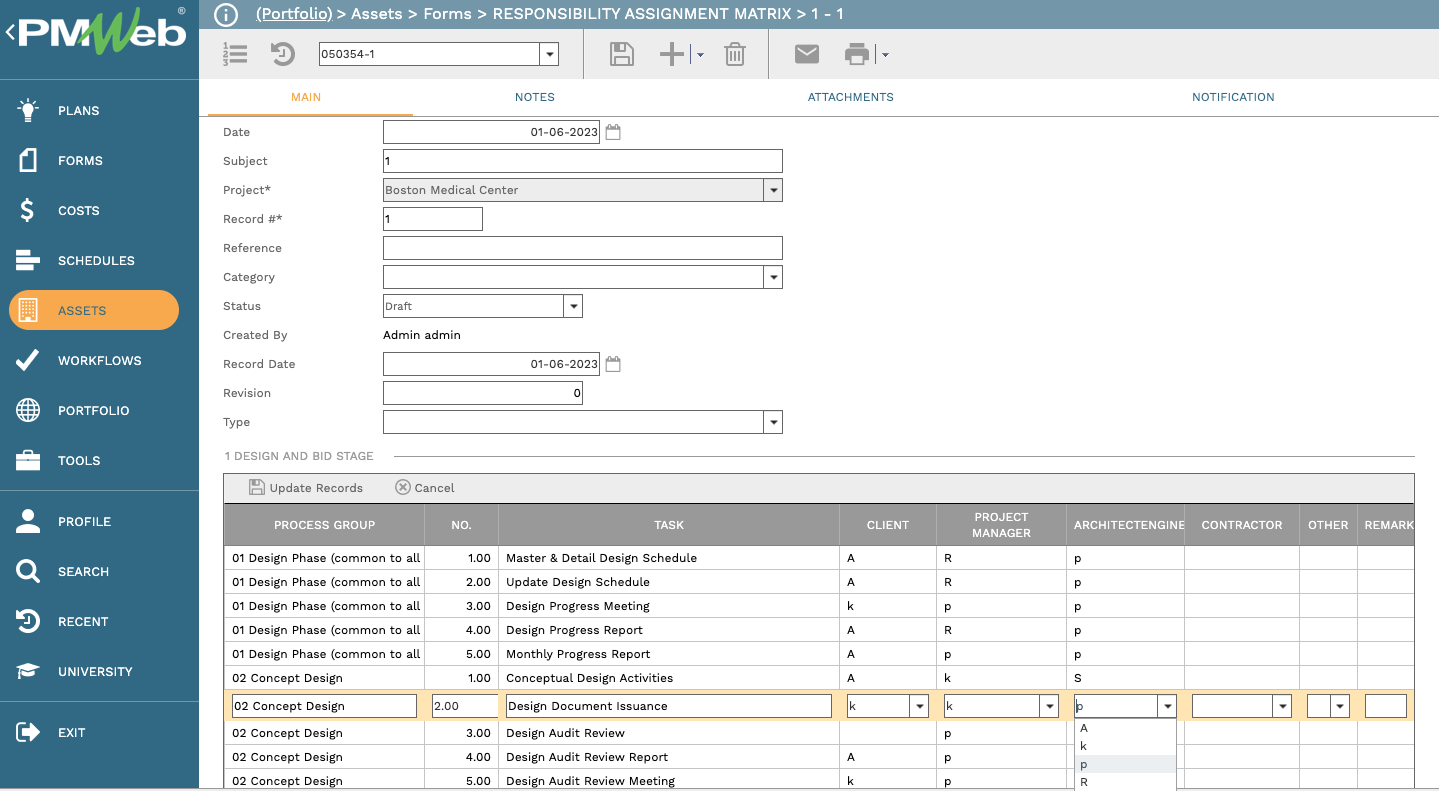1439x791 pixels.
Task: Add a new record with plus icon
Action: click(x=672, y=54)
